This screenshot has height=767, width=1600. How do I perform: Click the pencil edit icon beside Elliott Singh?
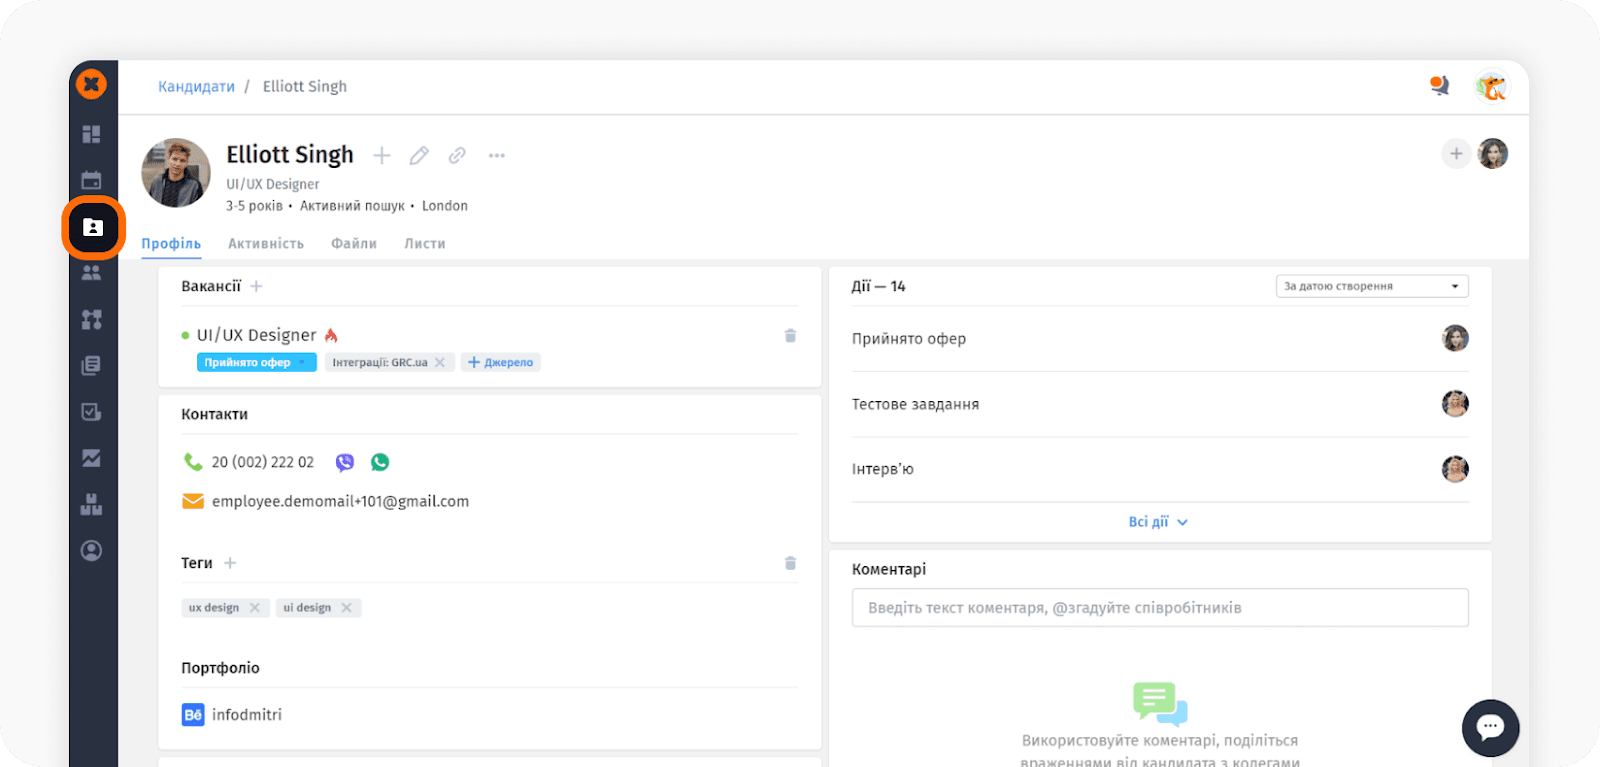click(x=419, y=155)
